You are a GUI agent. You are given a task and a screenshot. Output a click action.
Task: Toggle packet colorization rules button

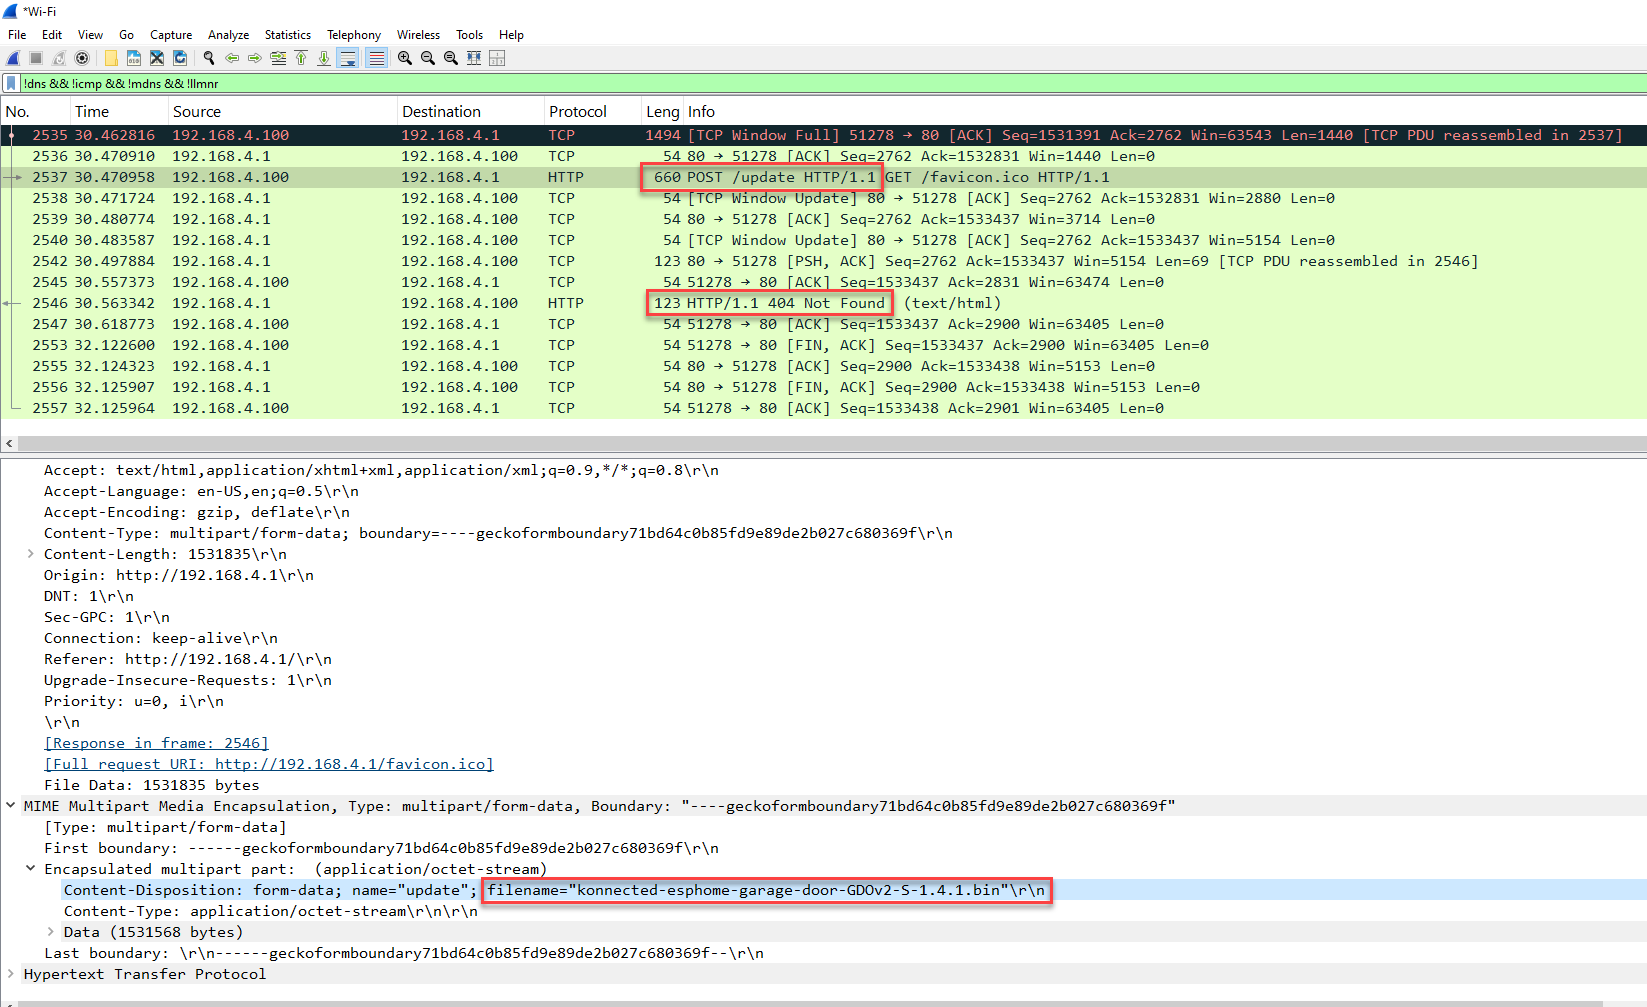(376, 58)
